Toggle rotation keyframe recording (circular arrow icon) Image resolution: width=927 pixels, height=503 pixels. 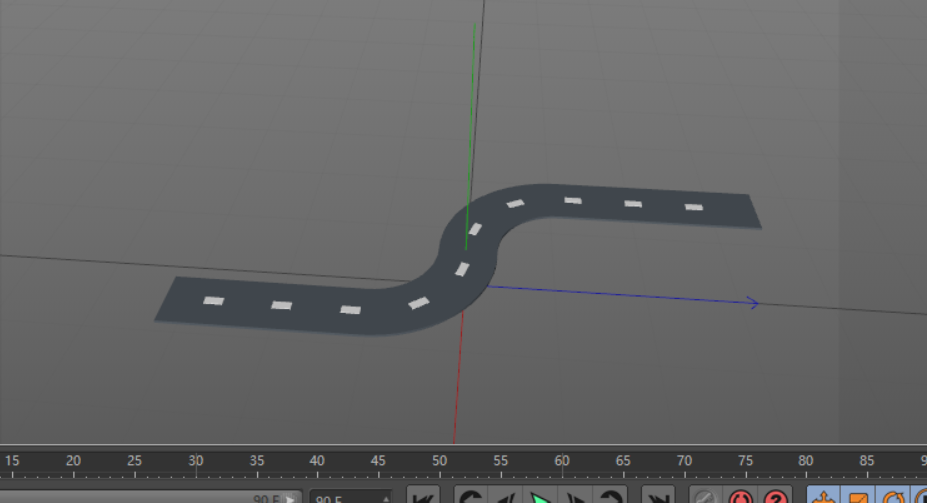coord(893,496)
